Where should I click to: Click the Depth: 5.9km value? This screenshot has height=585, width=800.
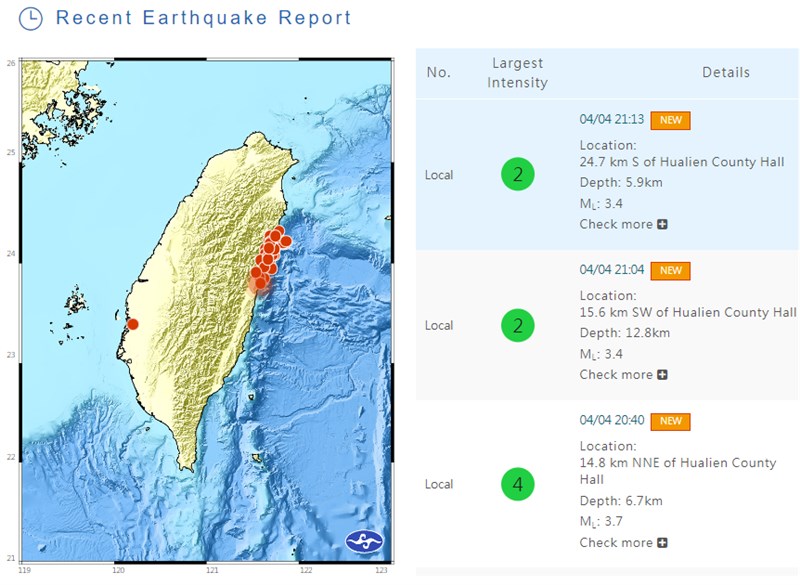pyautogui.click(x=621, y=183)
